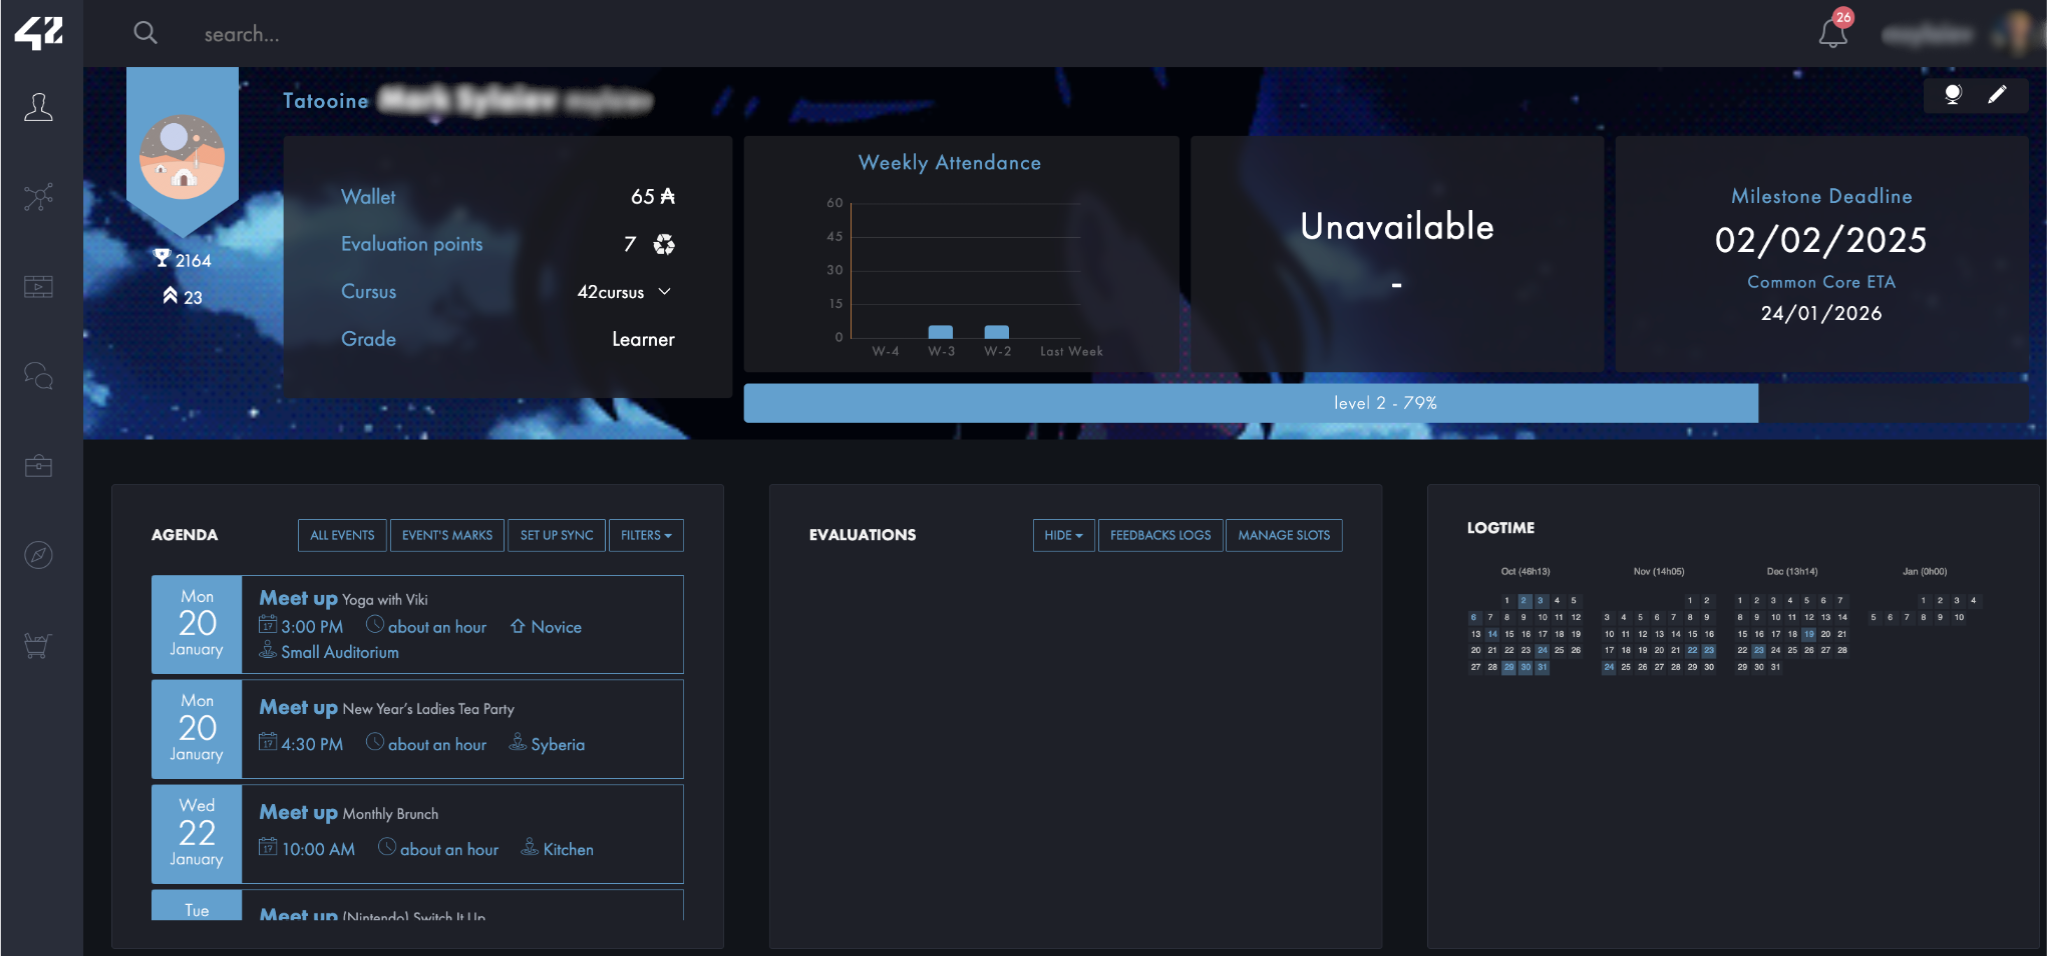Open the shop cart sidebar icon
The width and height of the screenshot is (2048, 956).
(39, 646)
